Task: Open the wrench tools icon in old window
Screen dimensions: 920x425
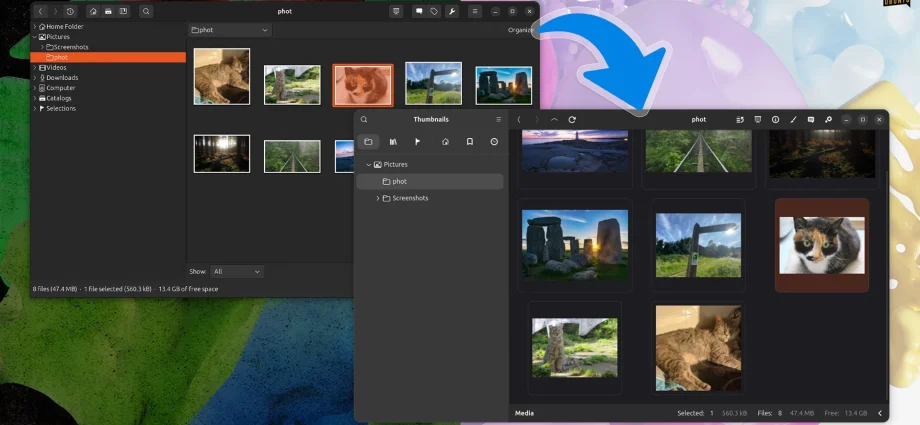Action: click(x=451, y=11)
